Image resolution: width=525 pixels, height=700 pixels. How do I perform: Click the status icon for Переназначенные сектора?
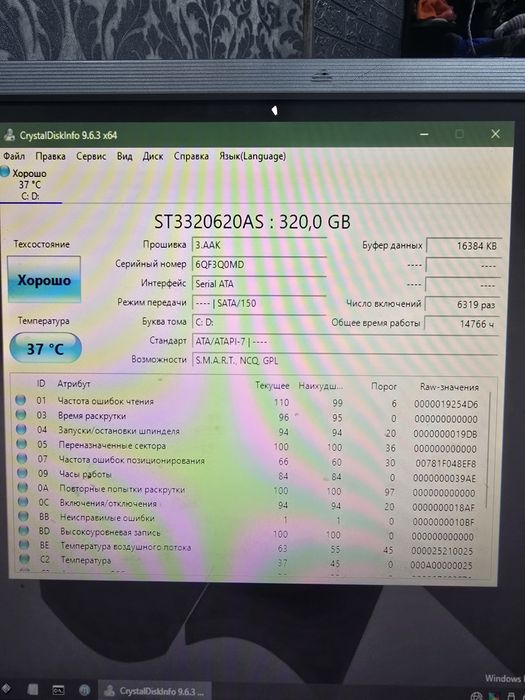21,444
